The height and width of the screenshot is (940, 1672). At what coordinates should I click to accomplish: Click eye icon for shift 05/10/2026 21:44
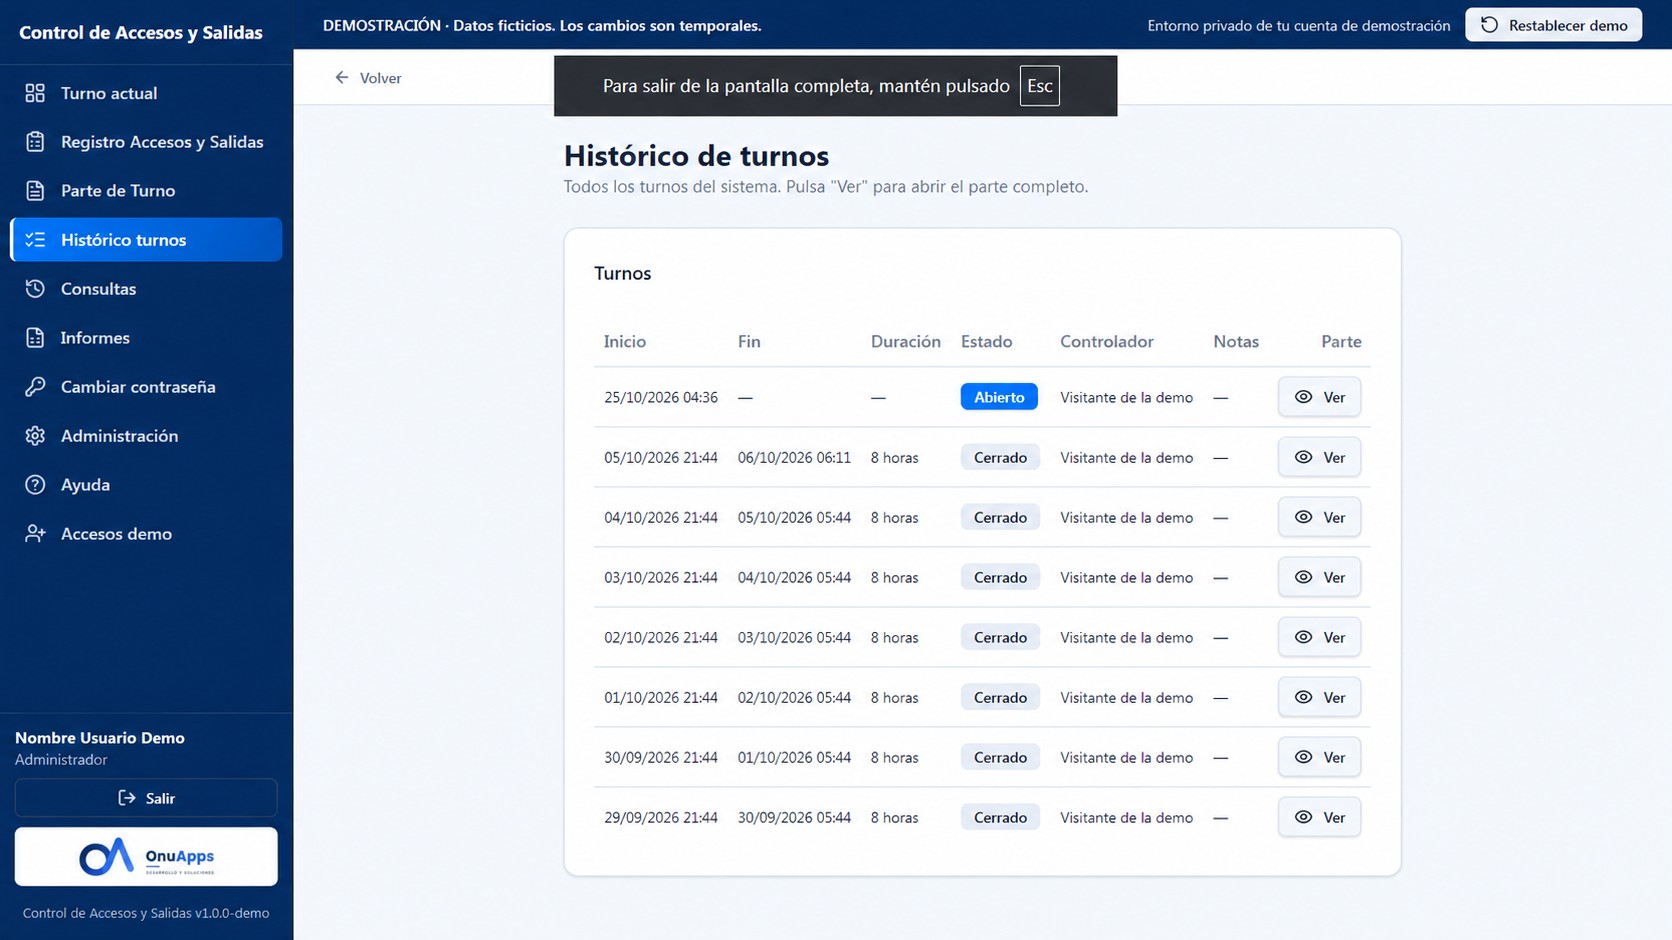tap(1303, 457)
